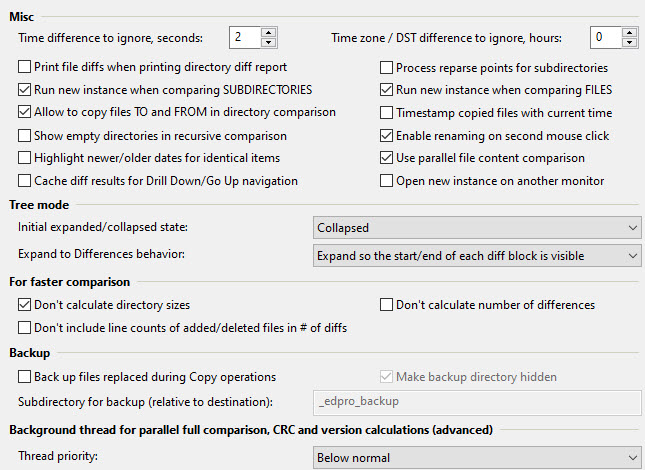
Task: Disable Use parallel file content comparison
Action: pos(387,158)
